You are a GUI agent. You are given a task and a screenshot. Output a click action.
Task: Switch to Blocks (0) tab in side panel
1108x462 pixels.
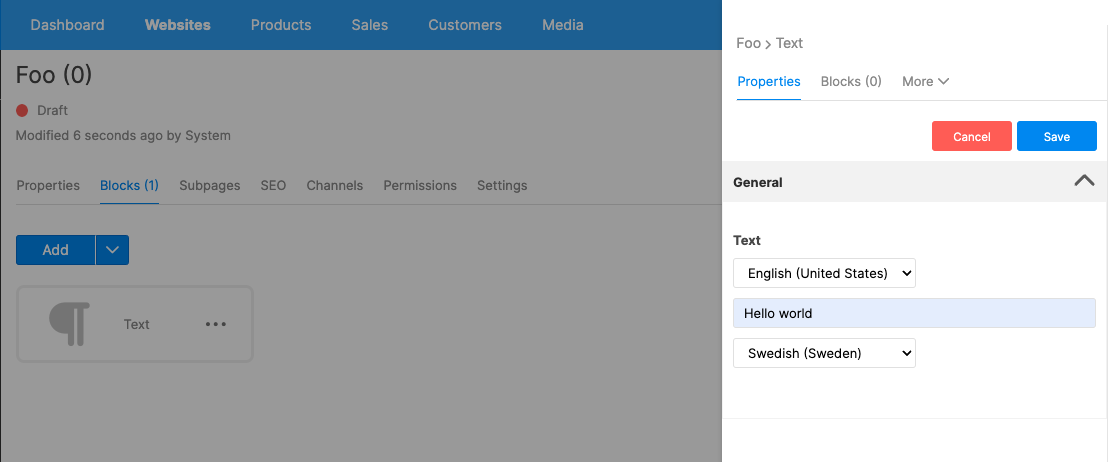851,81
